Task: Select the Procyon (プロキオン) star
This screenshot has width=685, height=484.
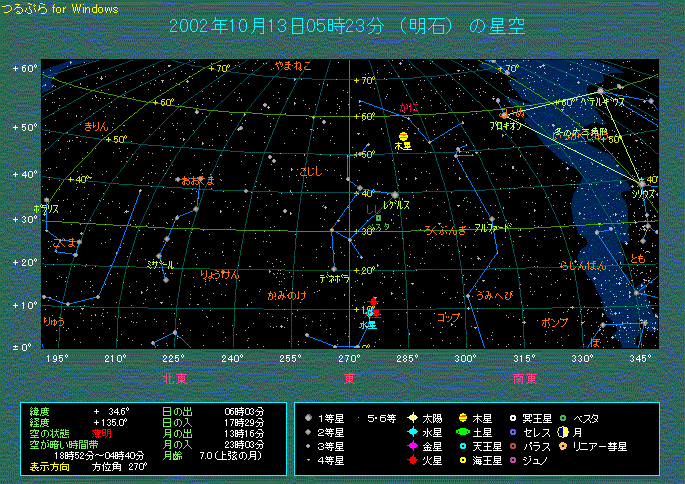Action: pyautogui.click(x=503, y=116)
